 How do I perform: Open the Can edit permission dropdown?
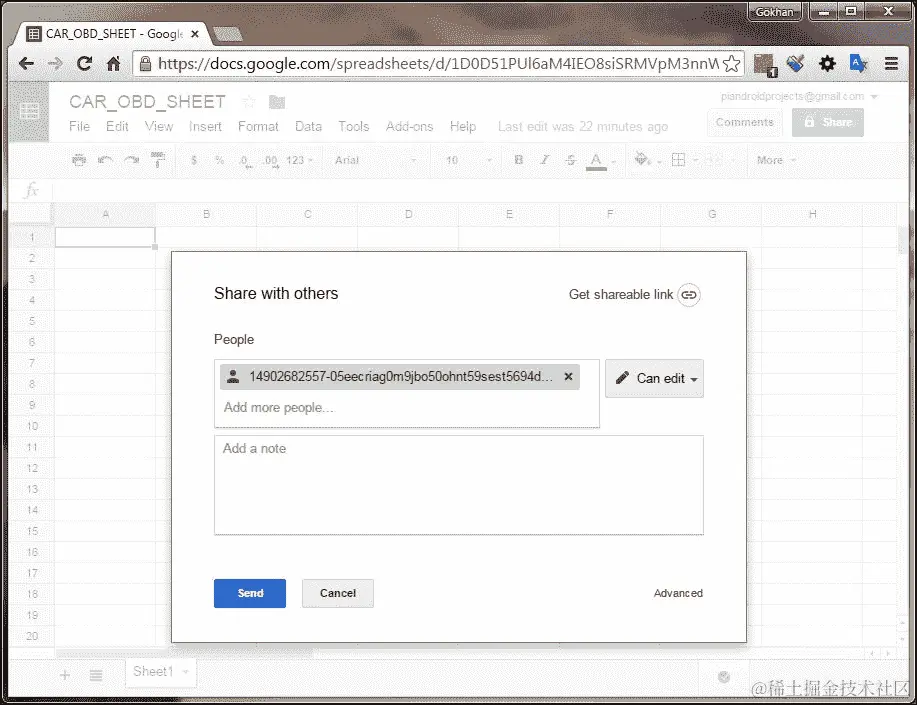(x=654, y=379)
